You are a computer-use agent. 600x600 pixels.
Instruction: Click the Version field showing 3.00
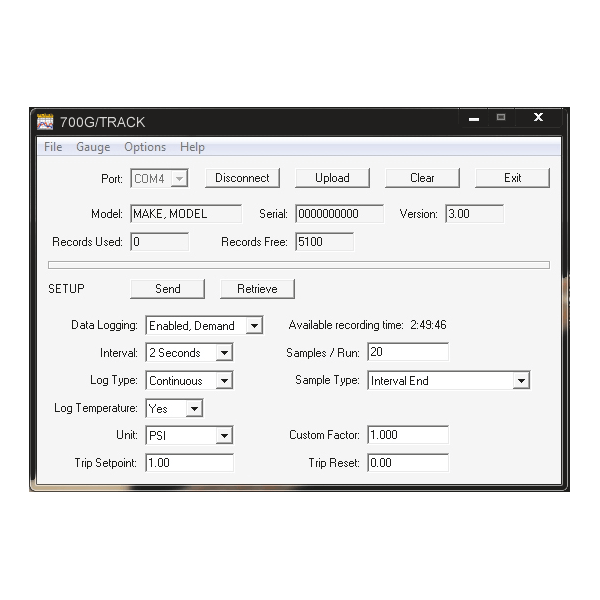coord(474,214)
